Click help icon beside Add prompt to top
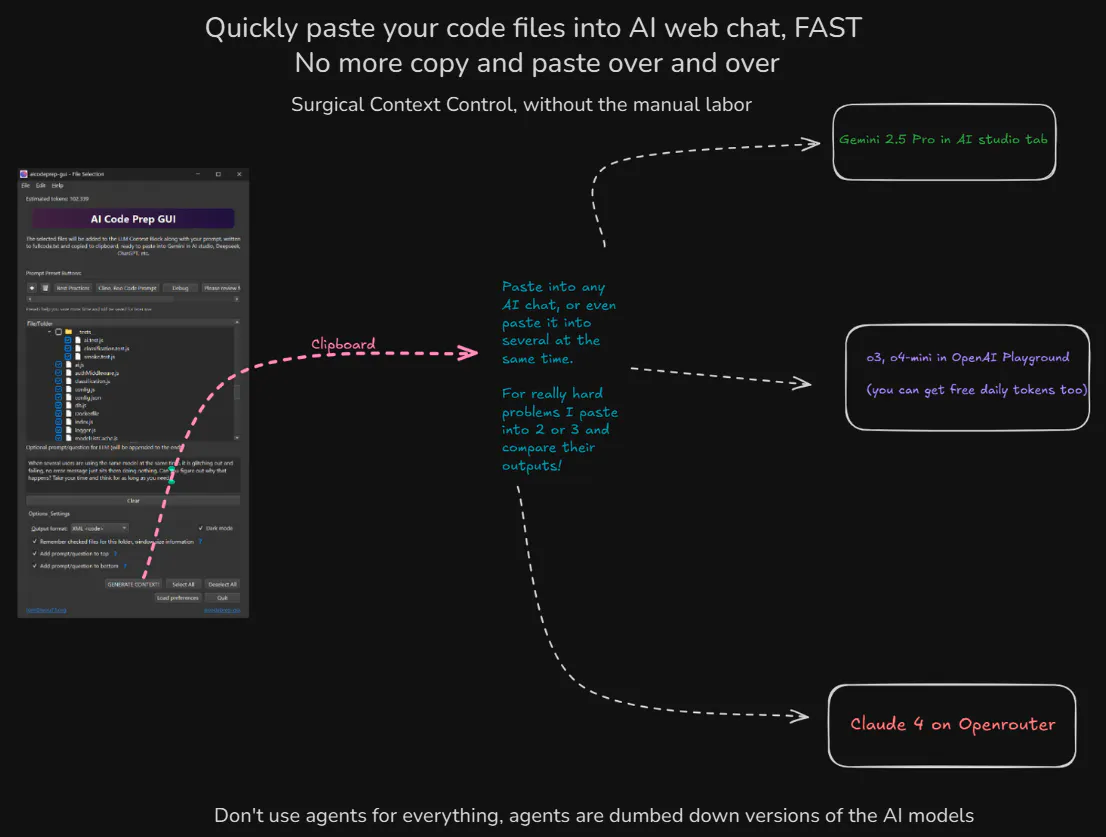 click(116, 554)
